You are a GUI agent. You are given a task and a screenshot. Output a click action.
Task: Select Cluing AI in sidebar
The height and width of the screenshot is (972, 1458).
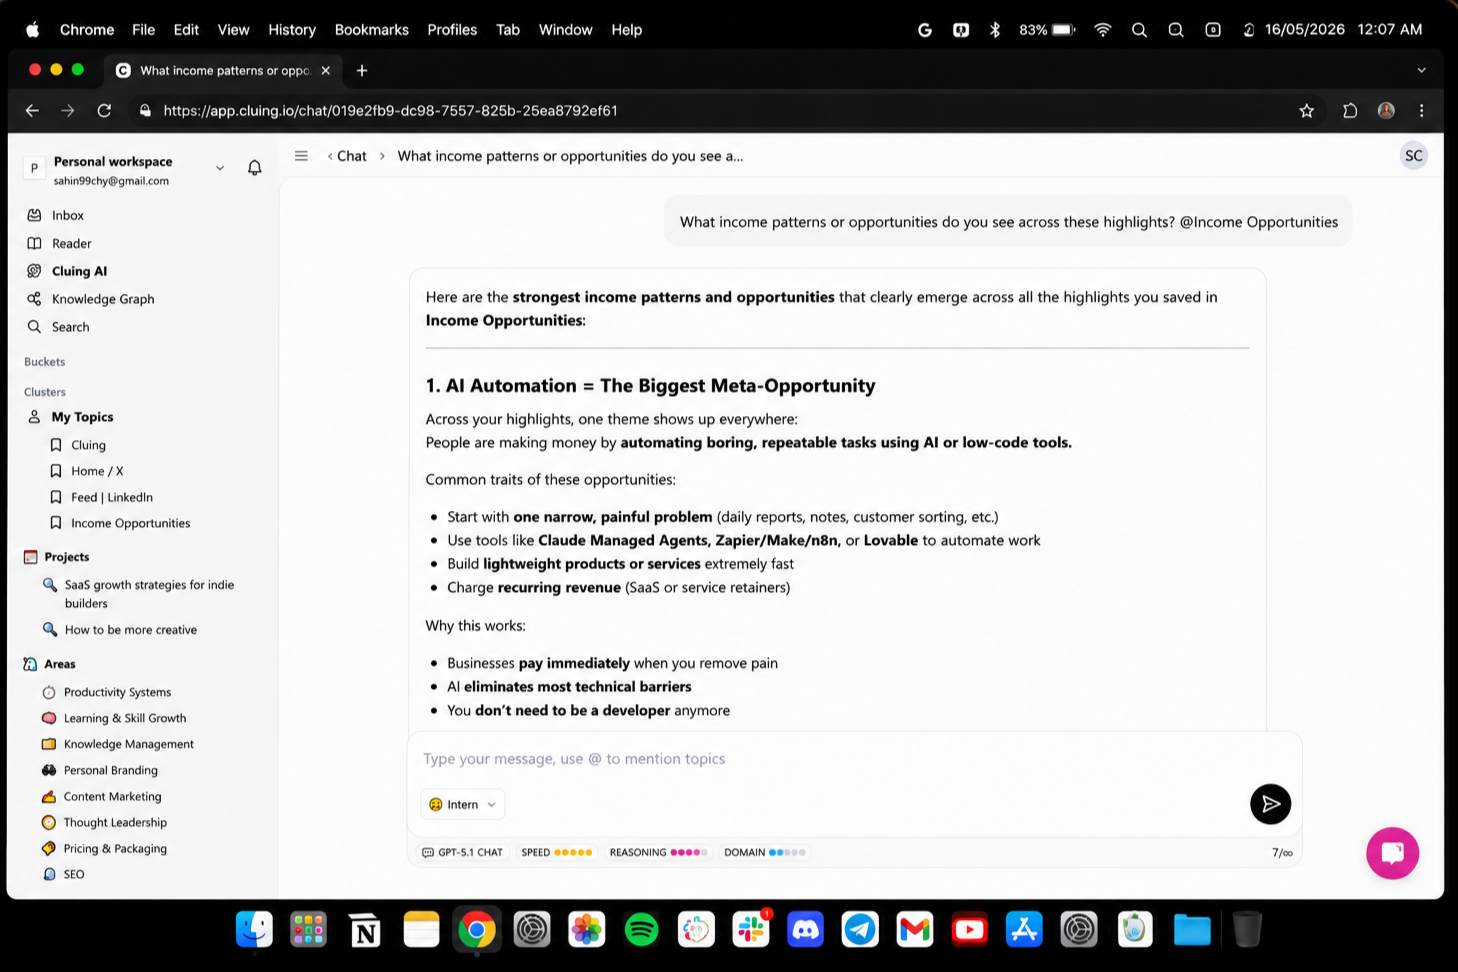coord(79,271)
